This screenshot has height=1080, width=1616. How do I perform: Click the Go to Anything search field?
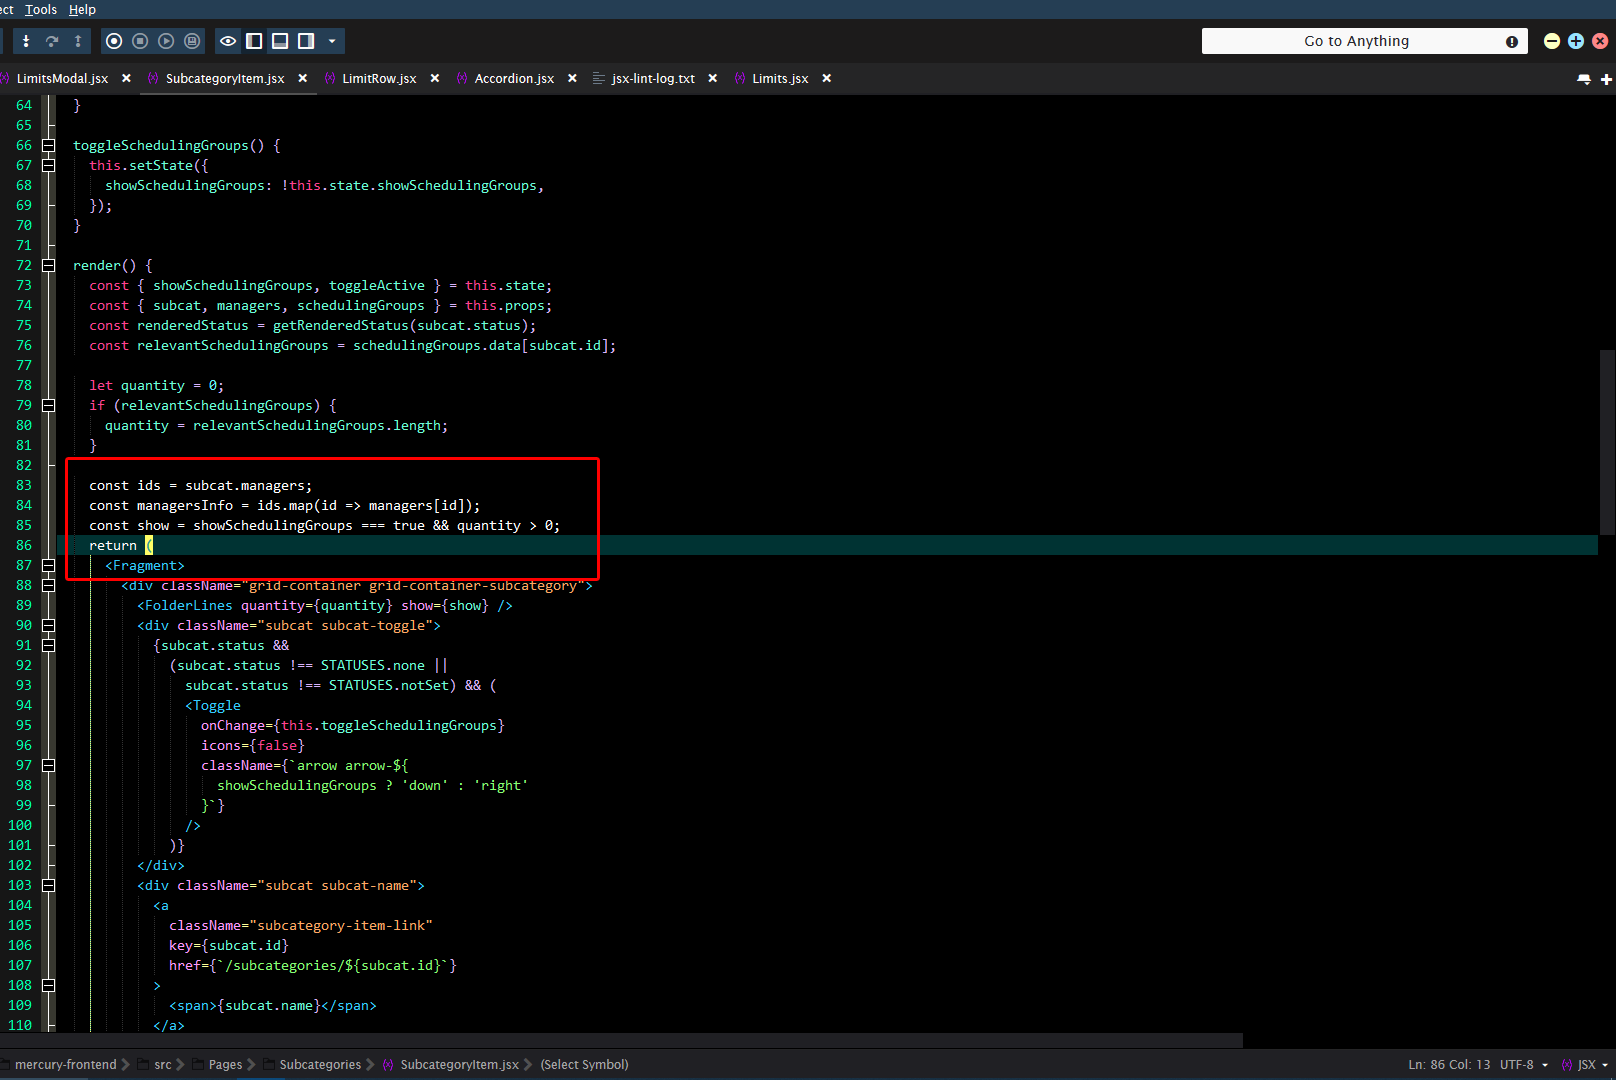[1360, 41]
